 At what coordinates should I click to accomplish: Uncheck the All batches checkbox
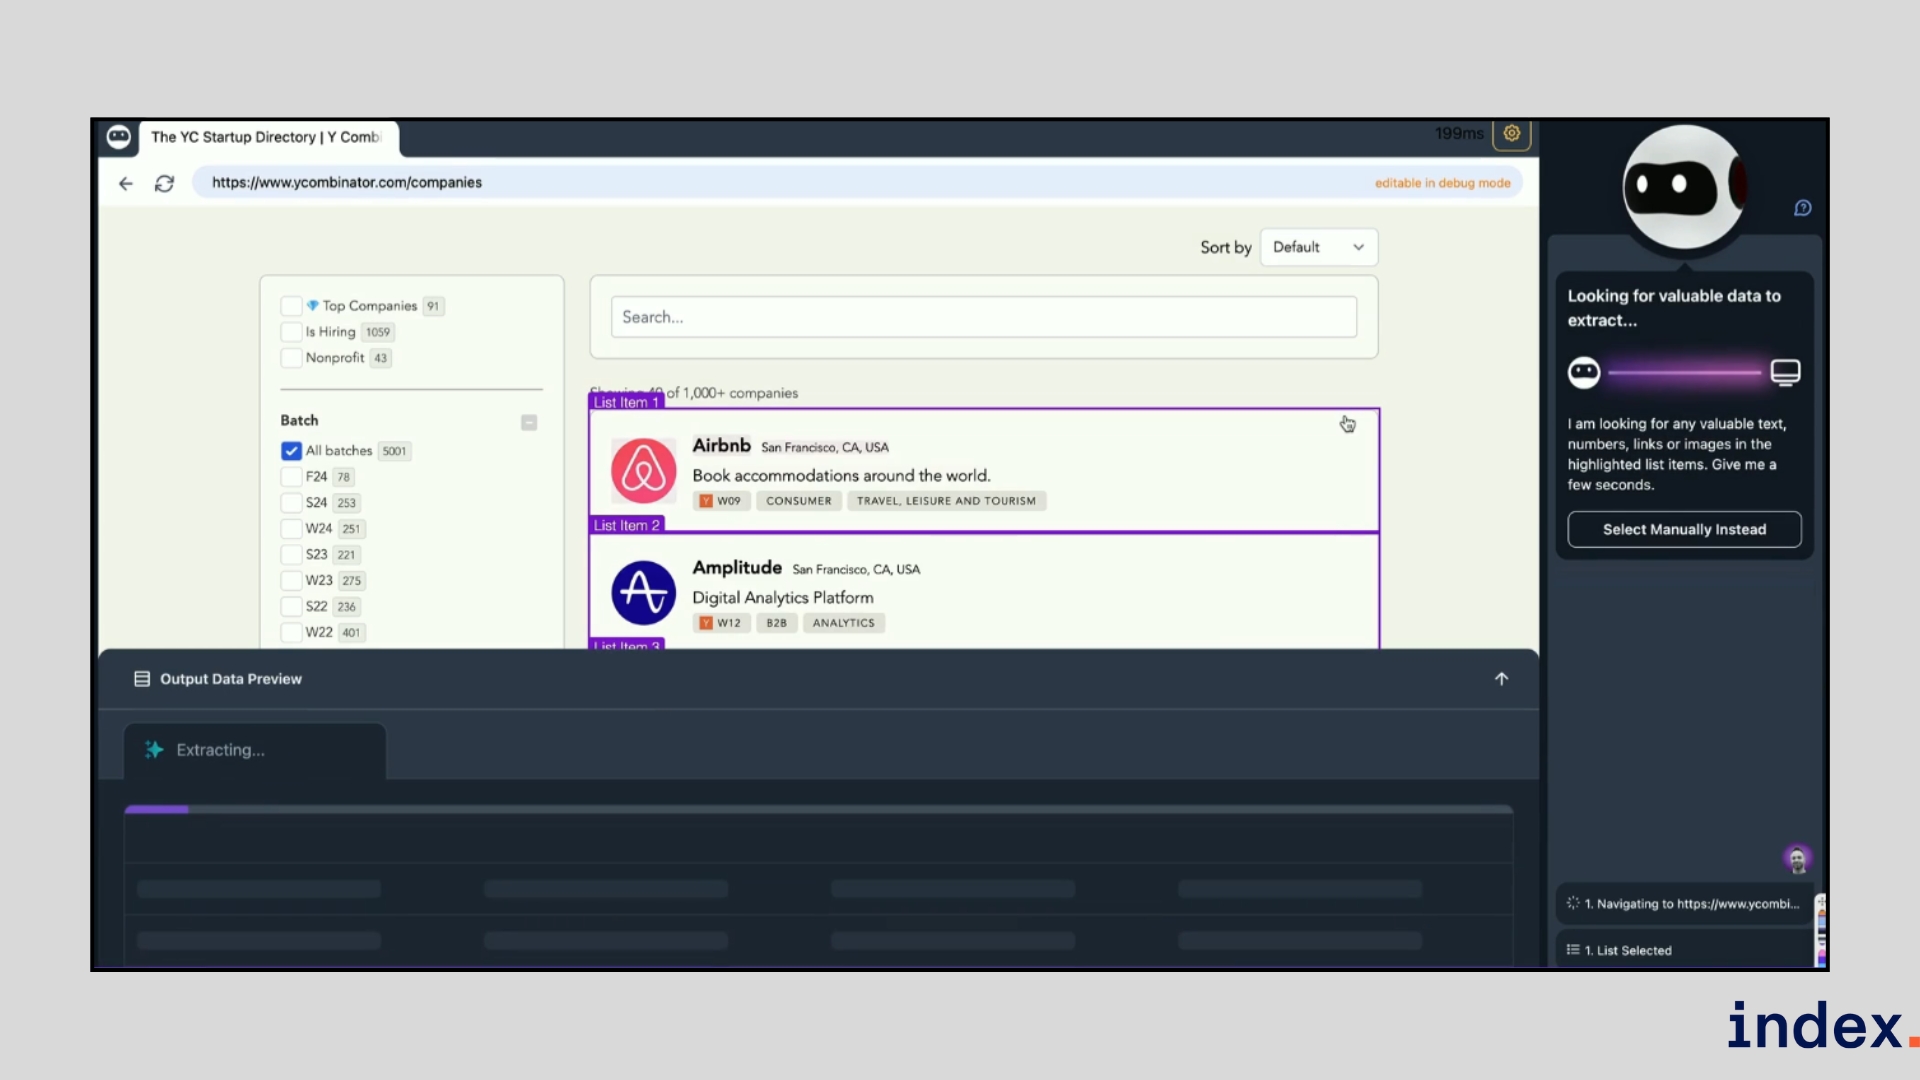[291, 451]
